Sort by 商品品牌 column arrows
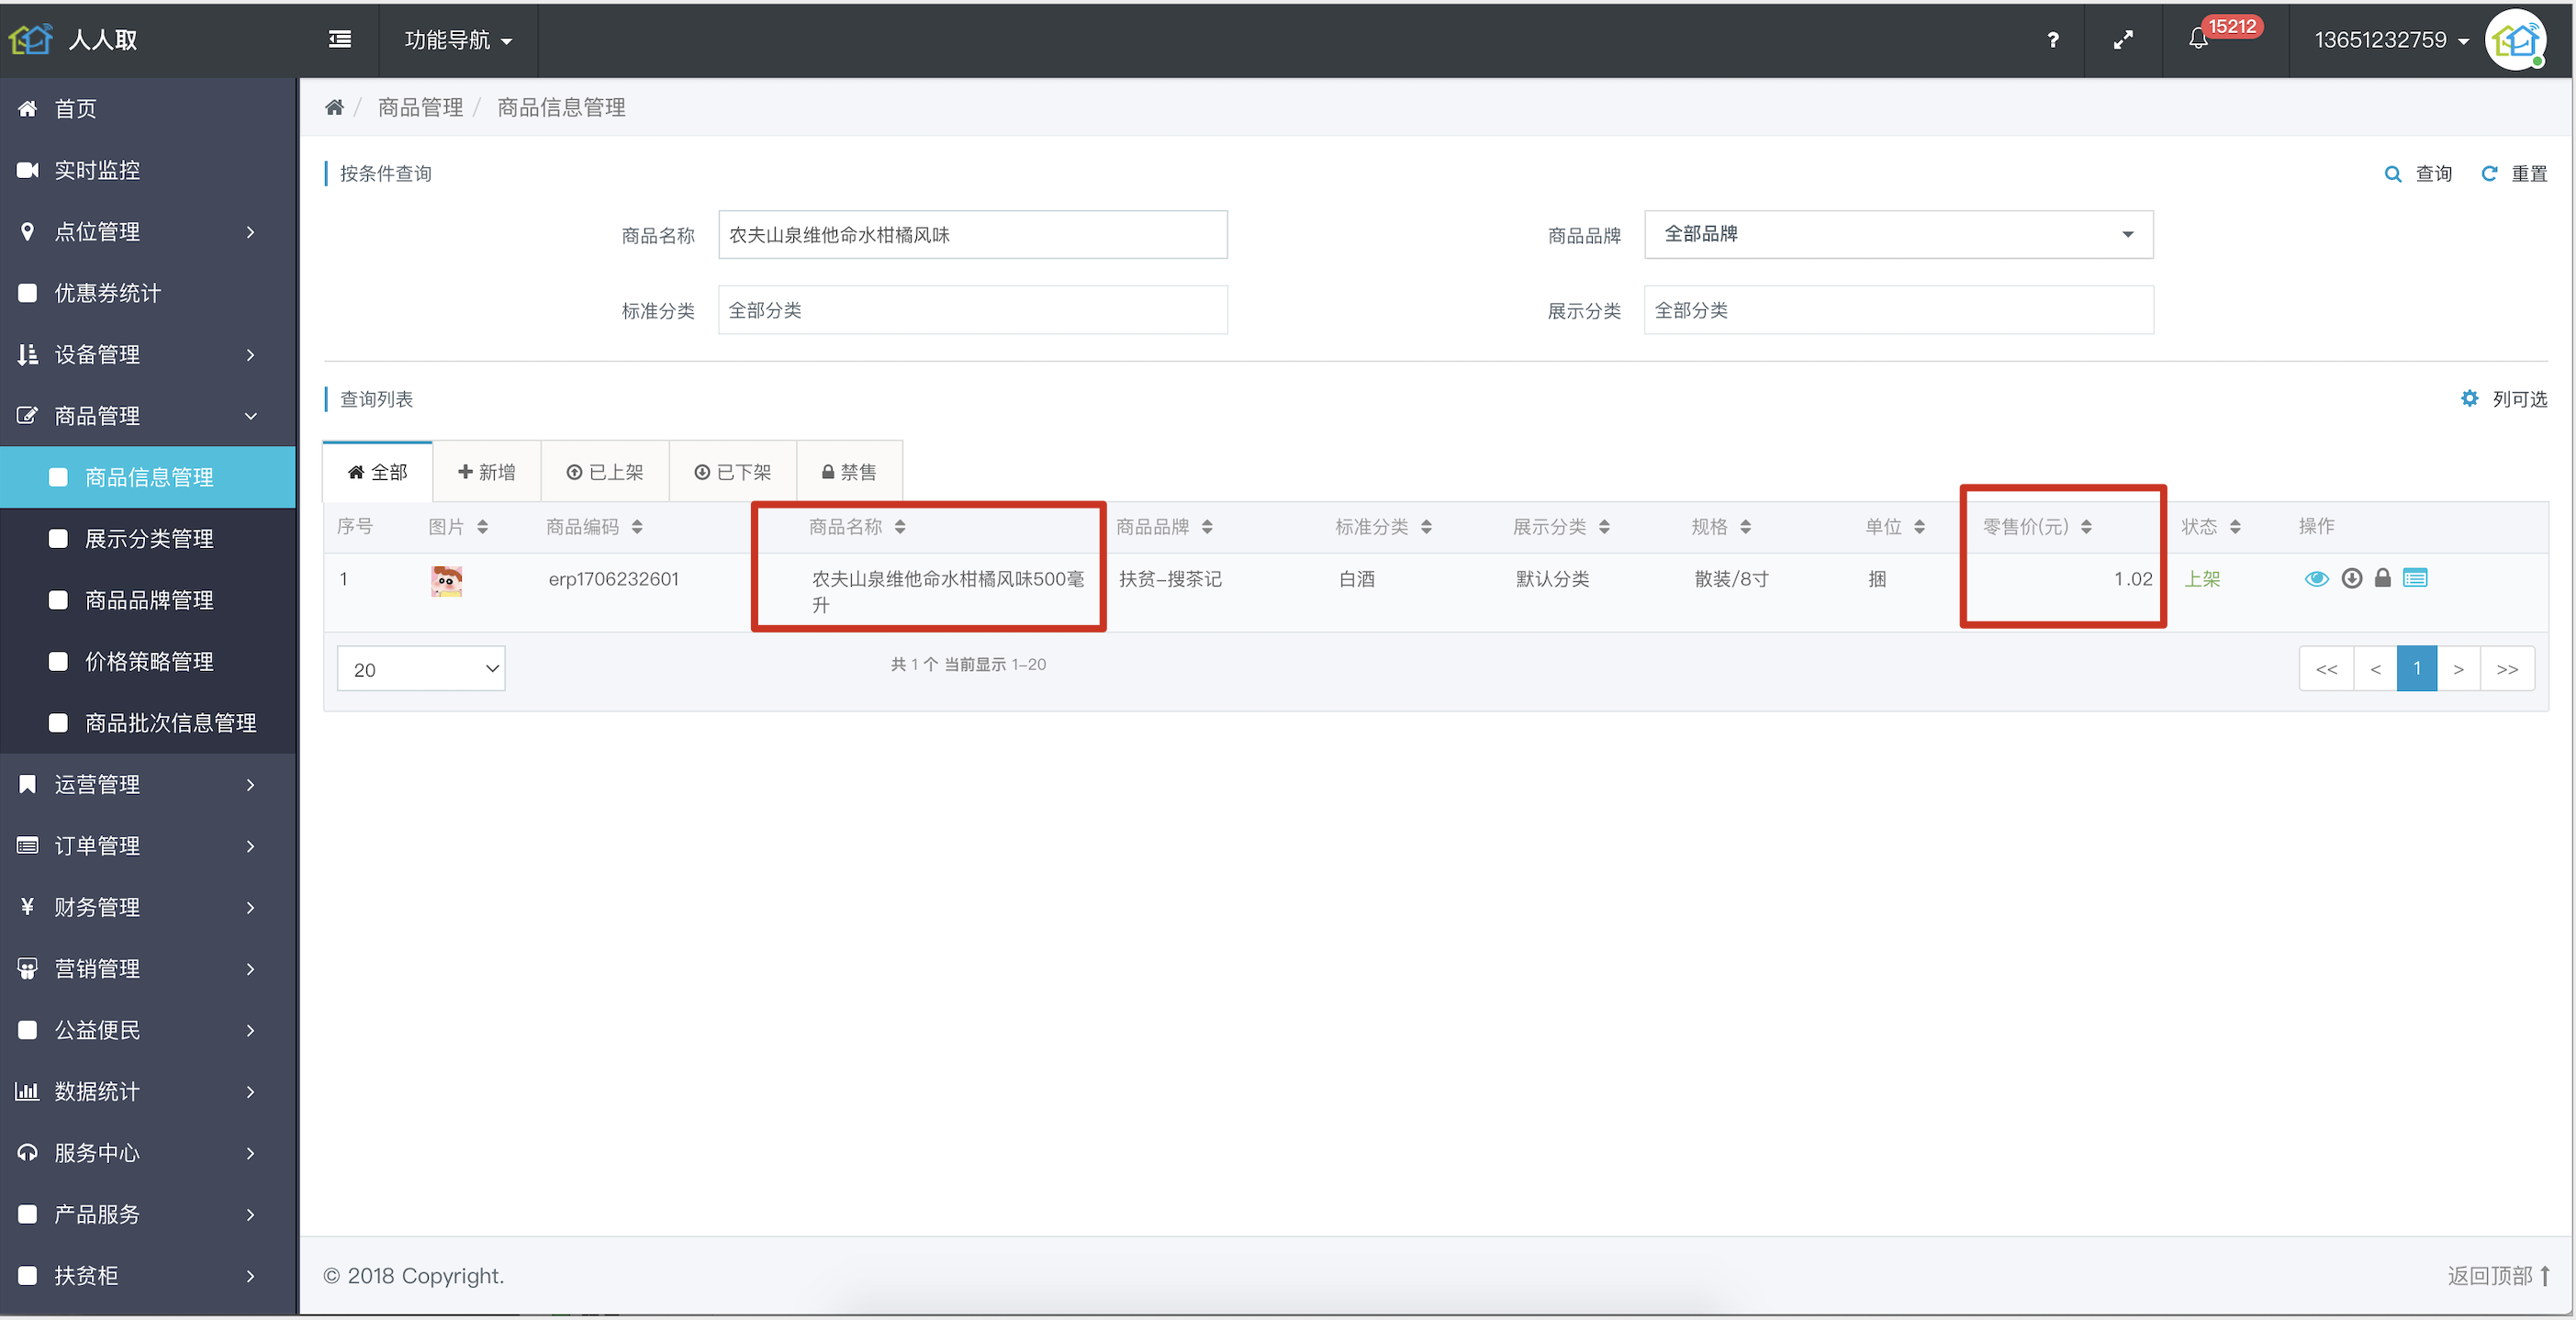Screen dimensions: 2576x1320 1207,527
